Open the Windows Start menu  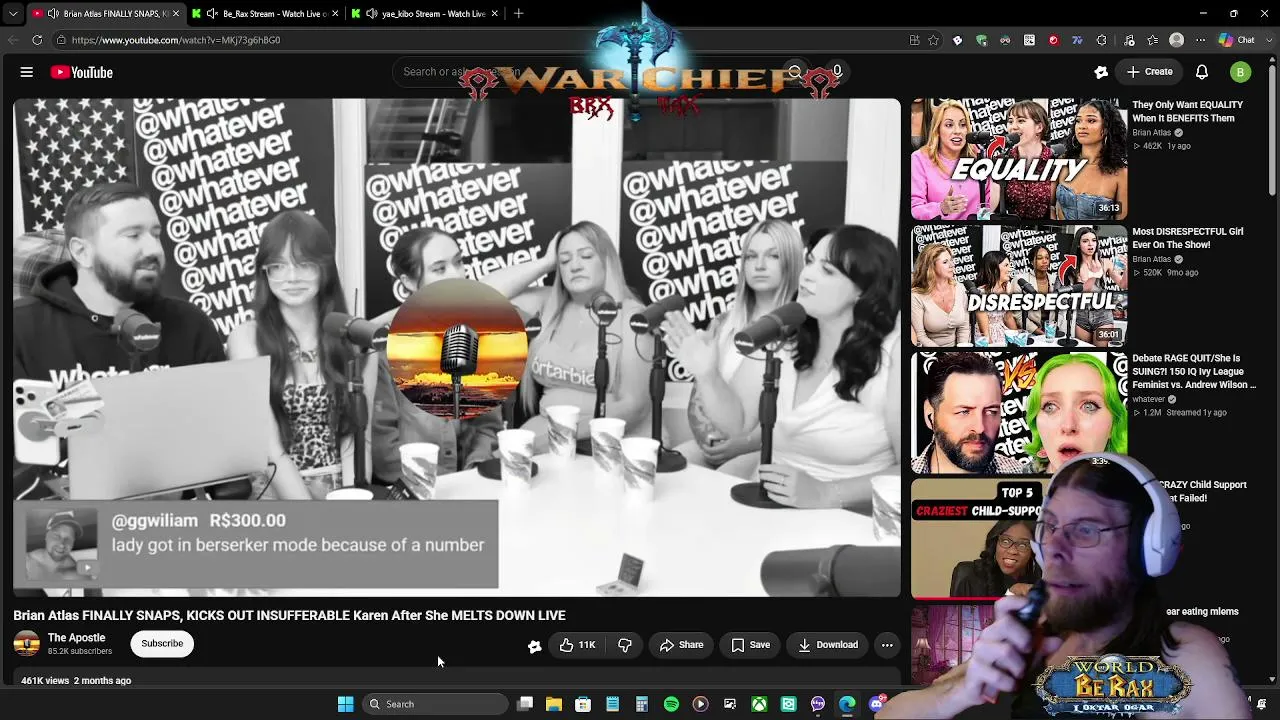click(x=345, y=704)
